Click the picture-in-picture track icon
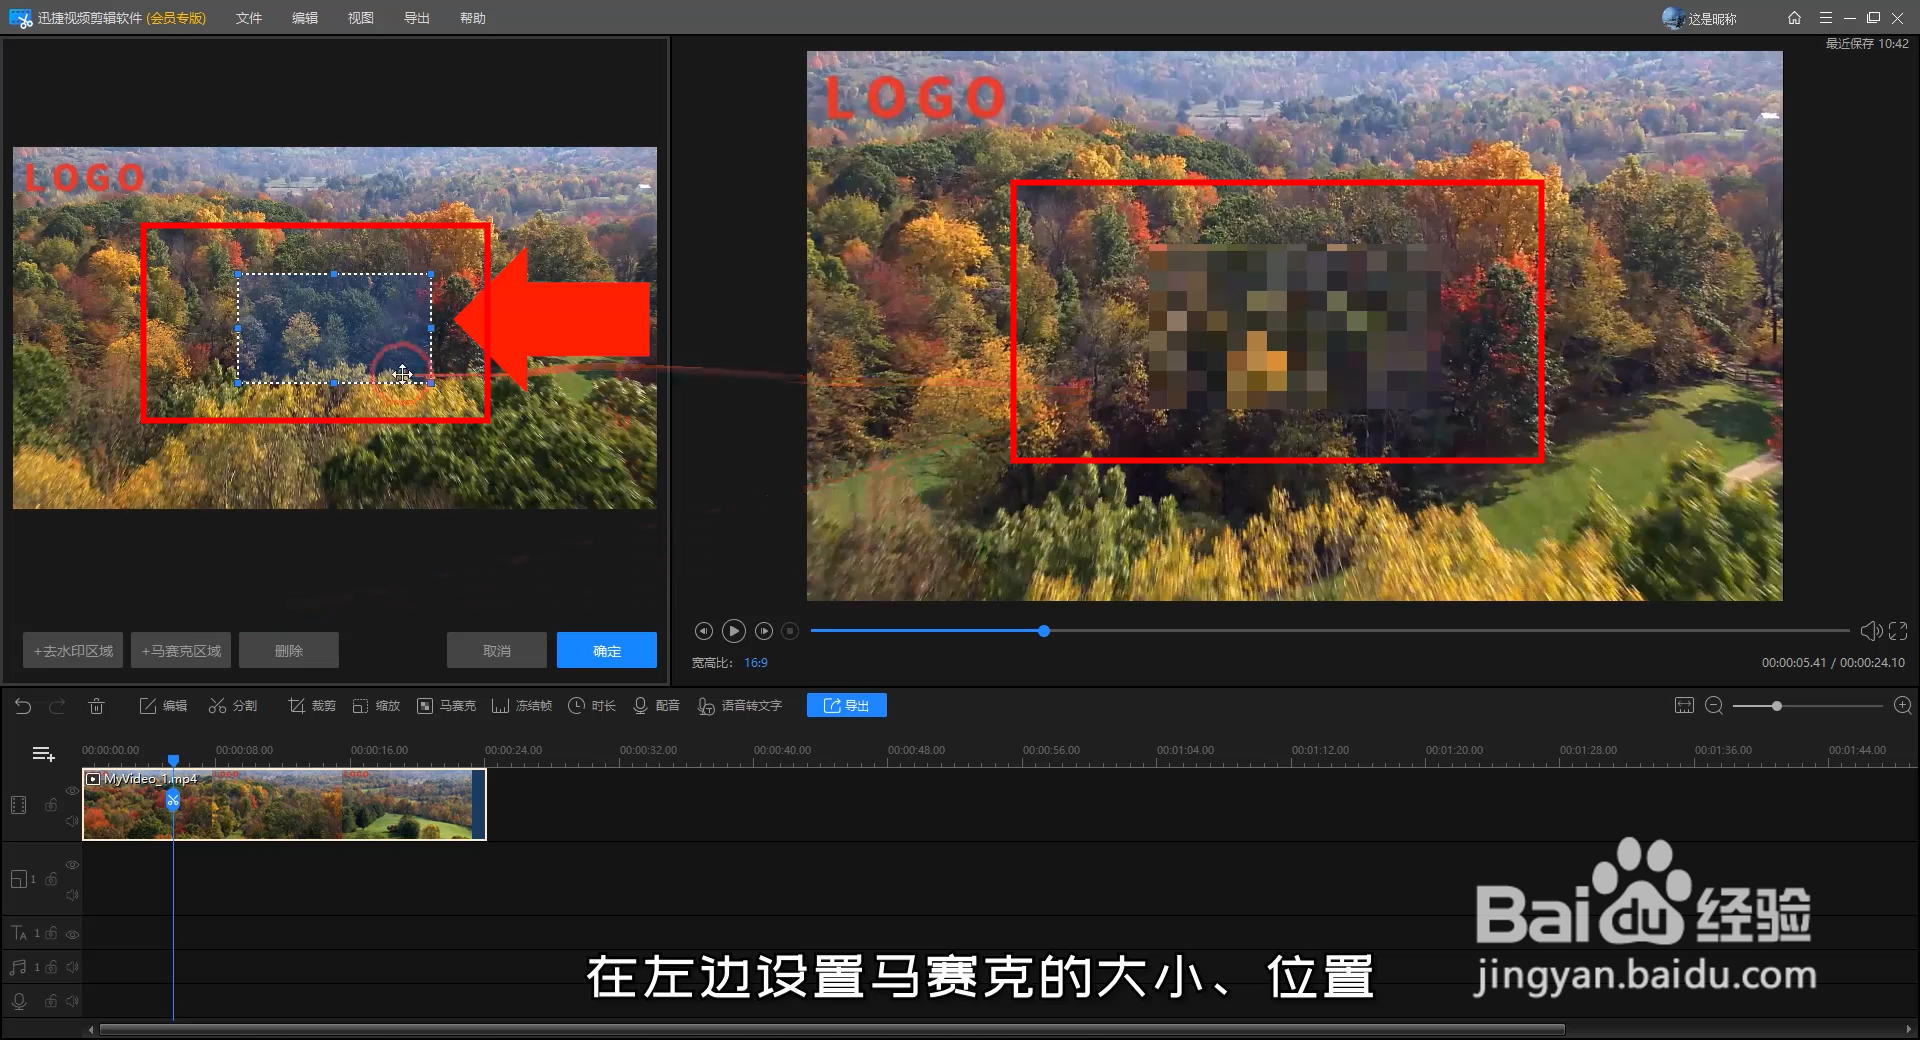 pyautogui.click(x=19, y=879)
